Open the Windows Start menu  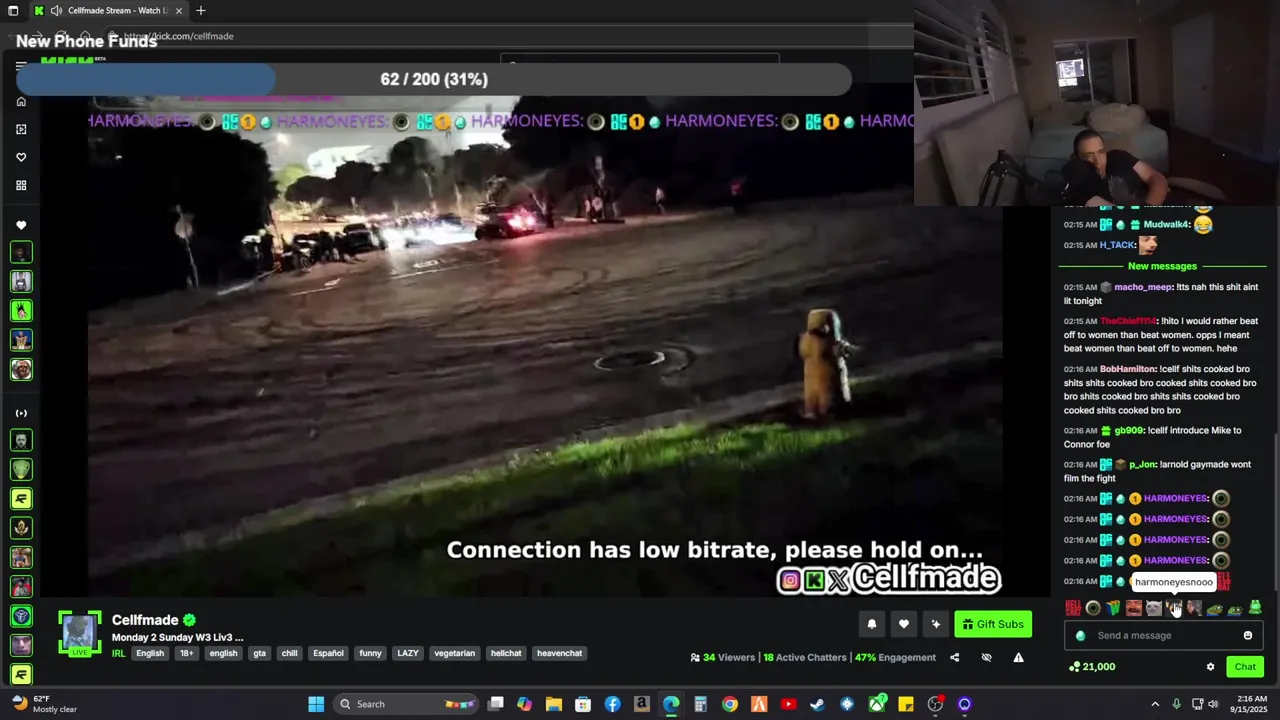[316, 704]
